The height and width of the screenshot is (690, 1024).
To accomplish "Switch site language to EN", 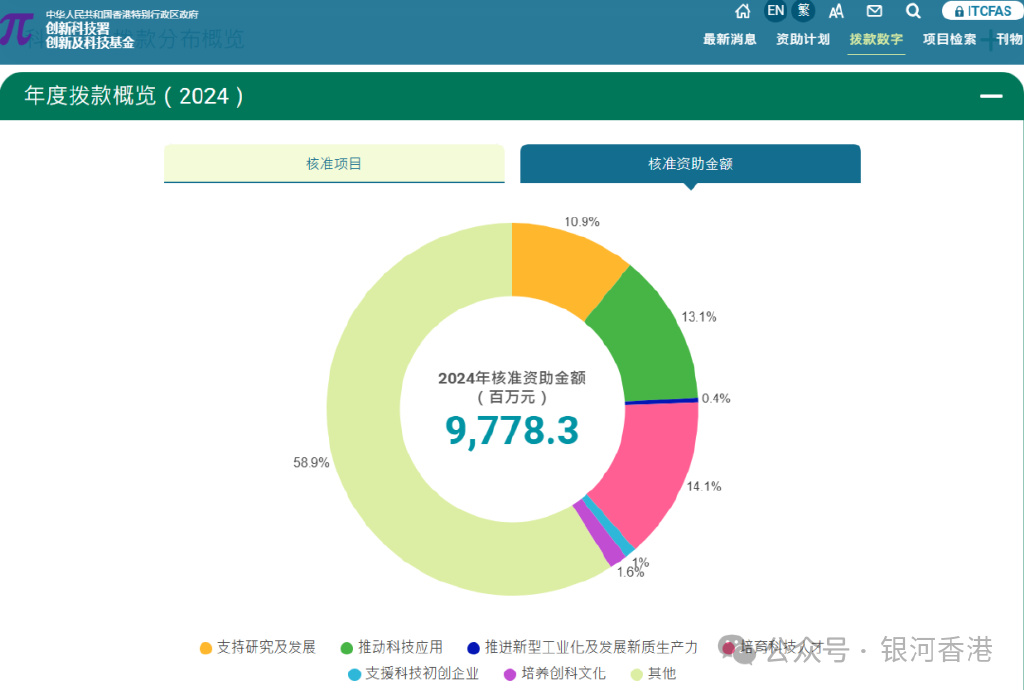I will (x=775, y=11).
